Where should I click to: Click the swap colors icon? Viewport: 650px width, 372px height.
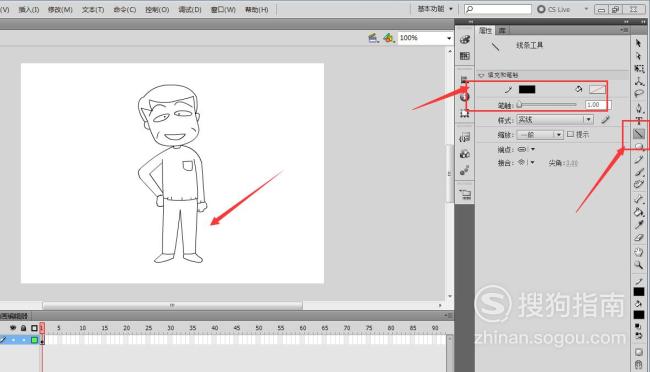[638, 335]
